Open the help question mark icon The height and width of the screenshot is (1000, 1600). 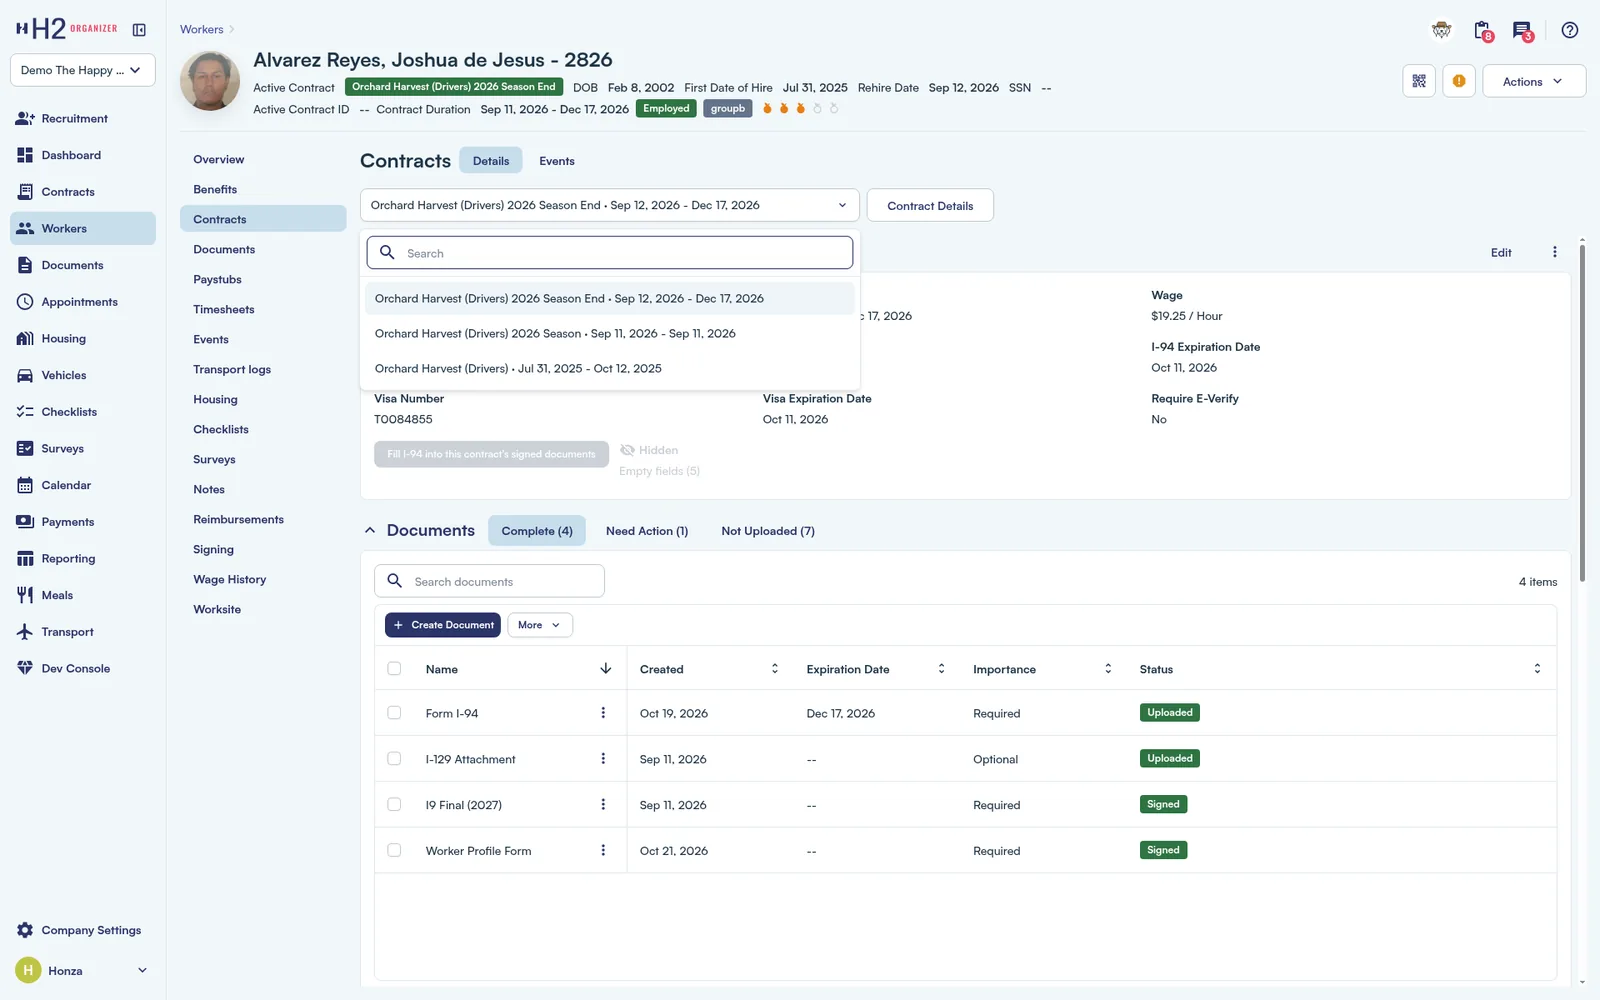(x=1570, y=30)
